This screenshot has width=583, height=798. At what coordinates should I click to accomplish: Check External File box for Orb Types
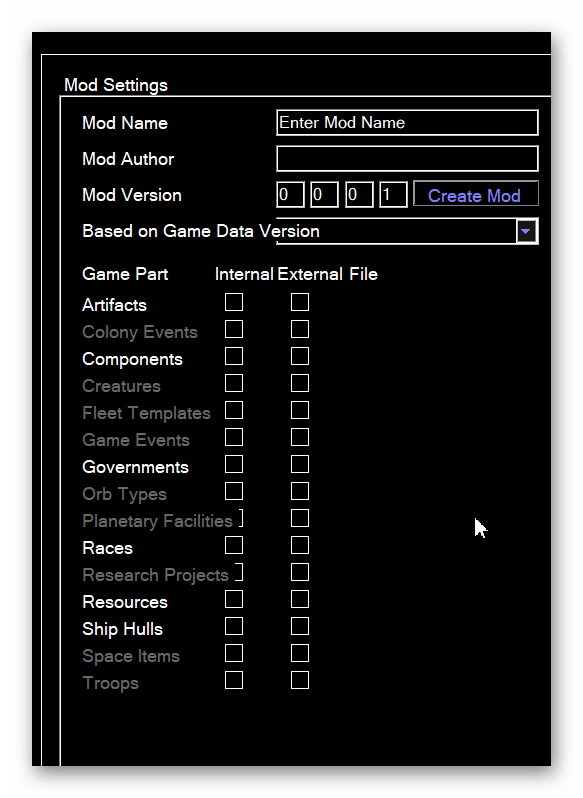point(300,491)
